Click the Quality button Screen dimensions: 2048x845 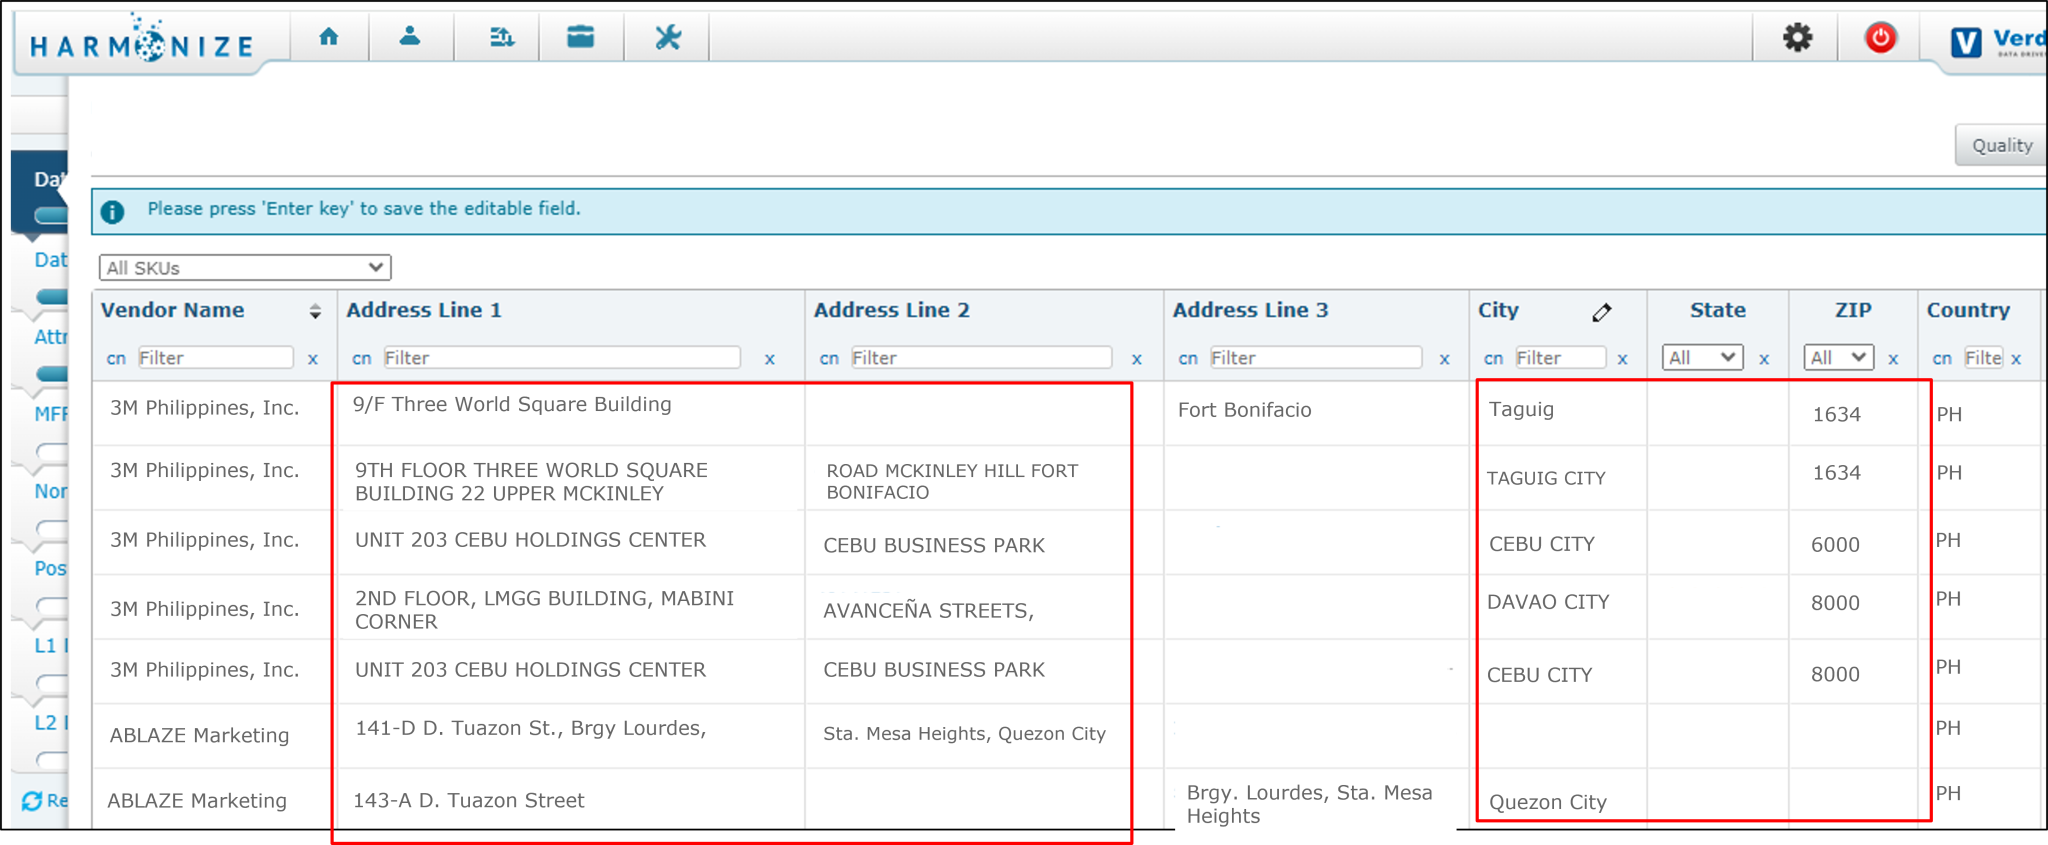[2001, 146]
